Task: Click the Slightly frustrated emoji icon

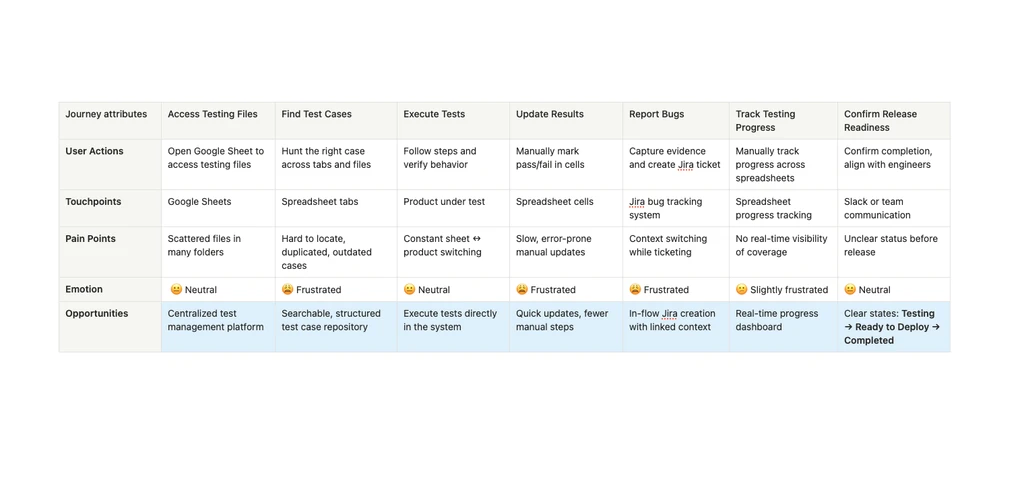Action: (742, 289)
